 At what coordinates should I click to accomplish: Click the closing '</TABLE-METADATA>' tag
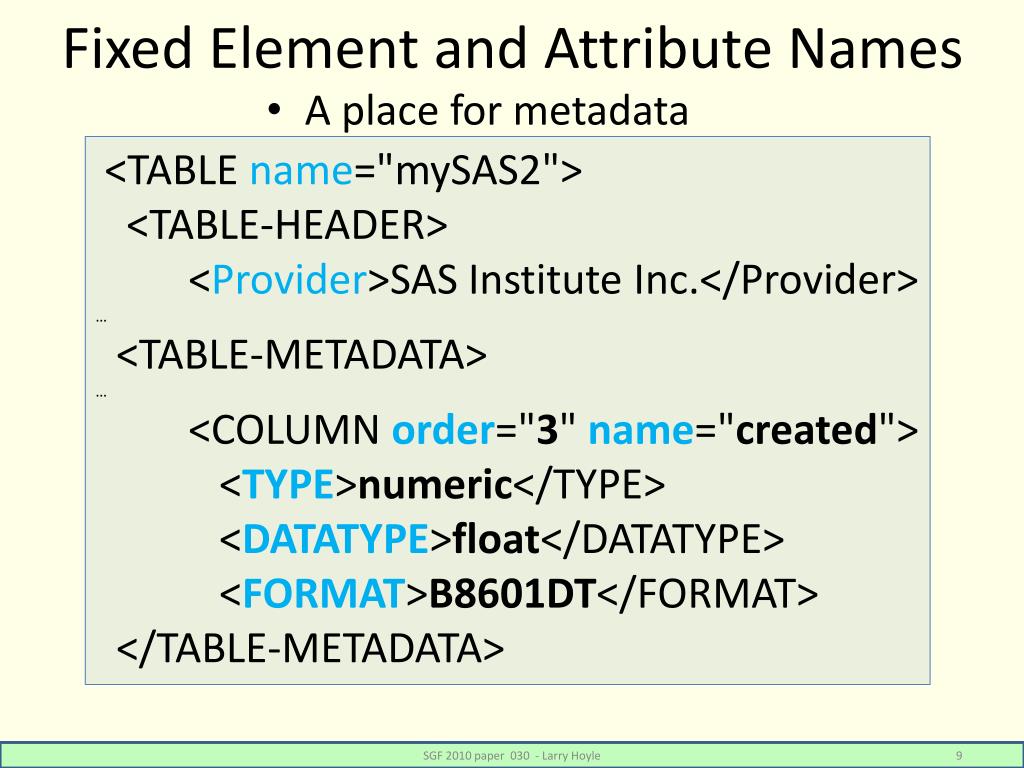(x=310, y=648)
